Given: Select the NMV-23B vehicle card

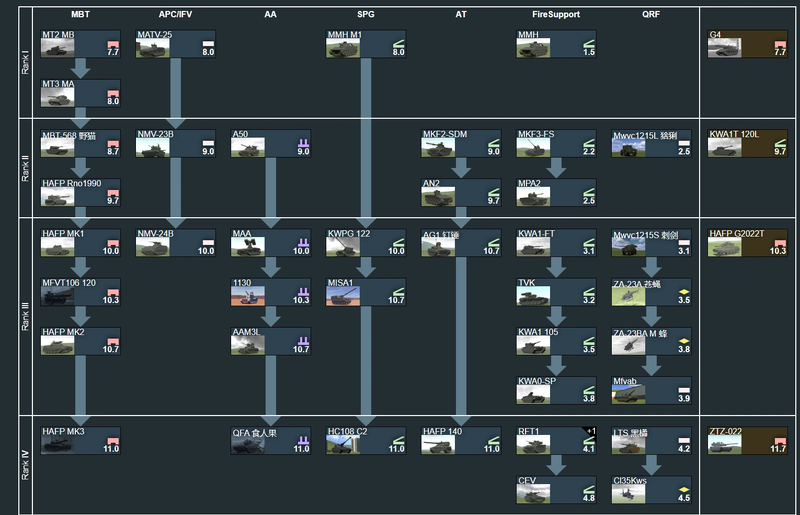Looking at the screenshot, I should 176,143.
